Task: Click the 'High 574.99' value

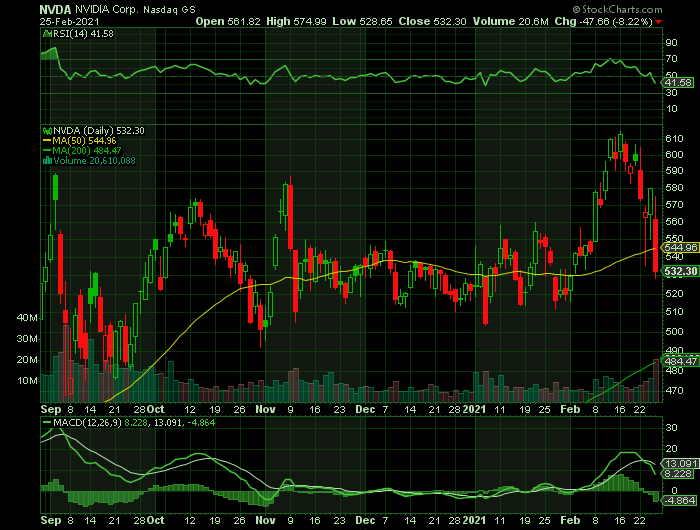Action: coord(296,21)
